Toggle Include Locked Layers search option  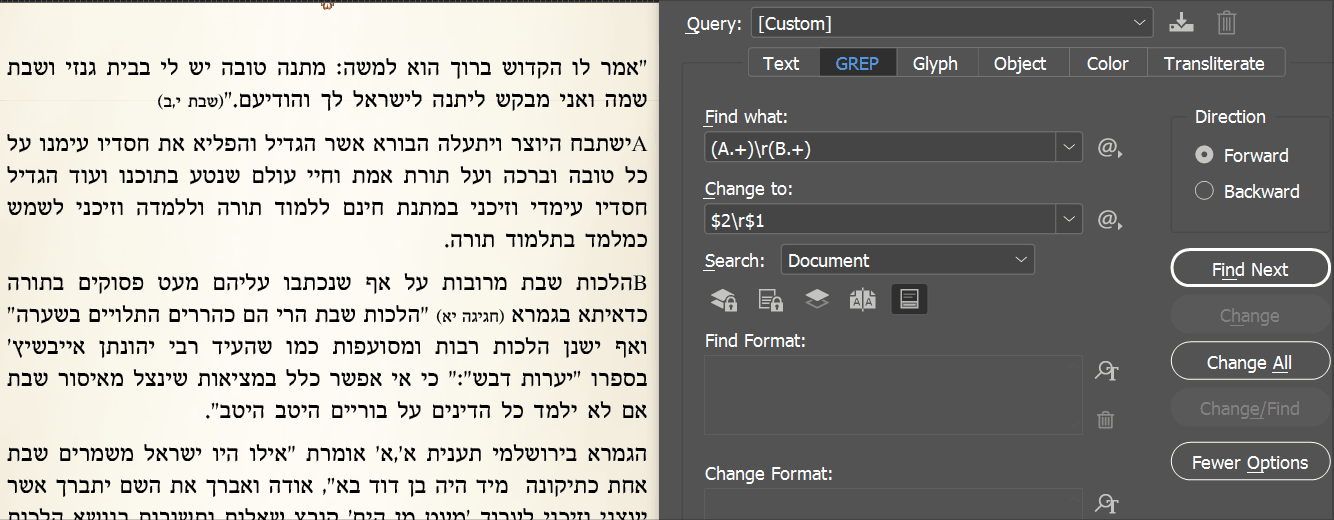724,299
